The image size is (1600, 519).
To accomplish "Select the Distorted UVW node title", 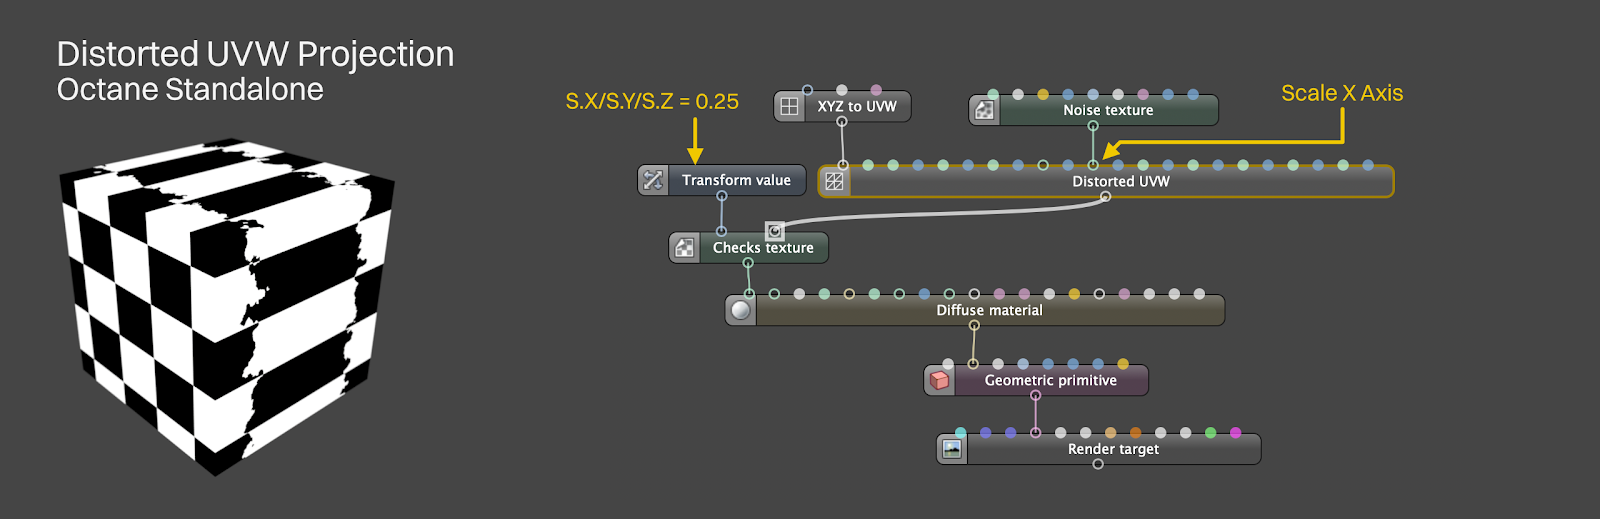I will (1120, 181).
